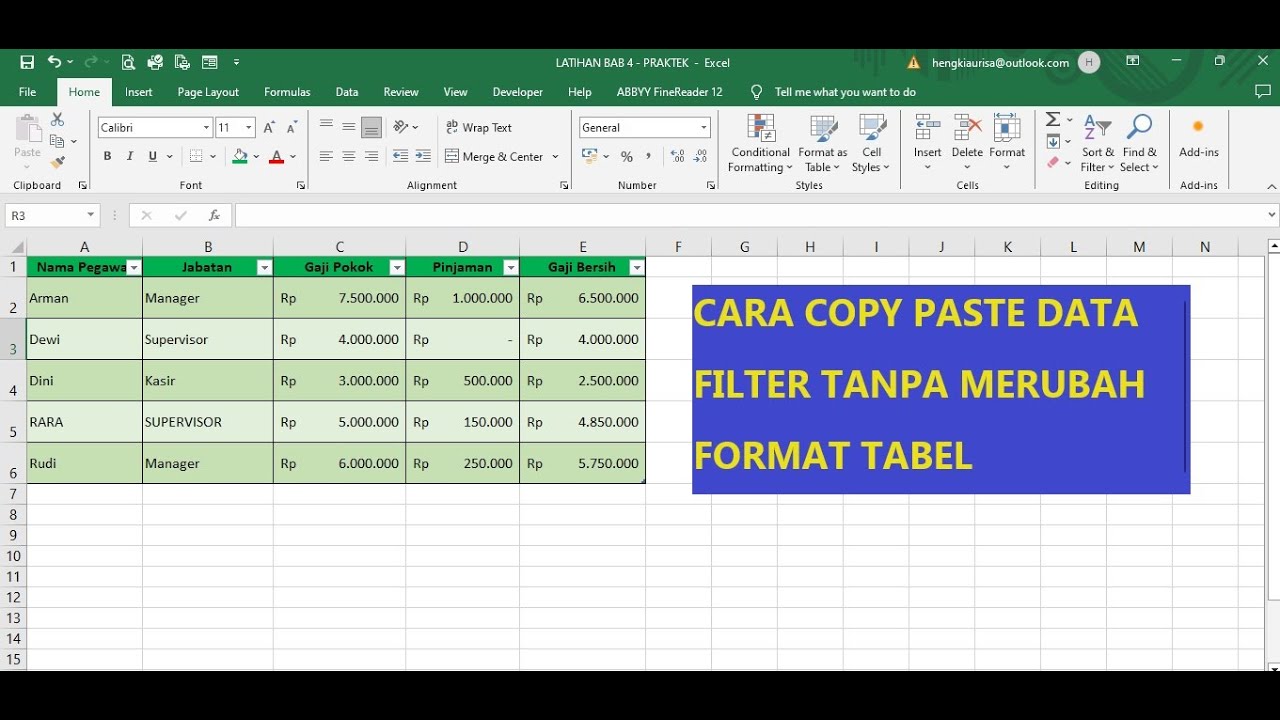
Task: Open the Jabatan column filter dropdown
Action: [x=264, y=267]
